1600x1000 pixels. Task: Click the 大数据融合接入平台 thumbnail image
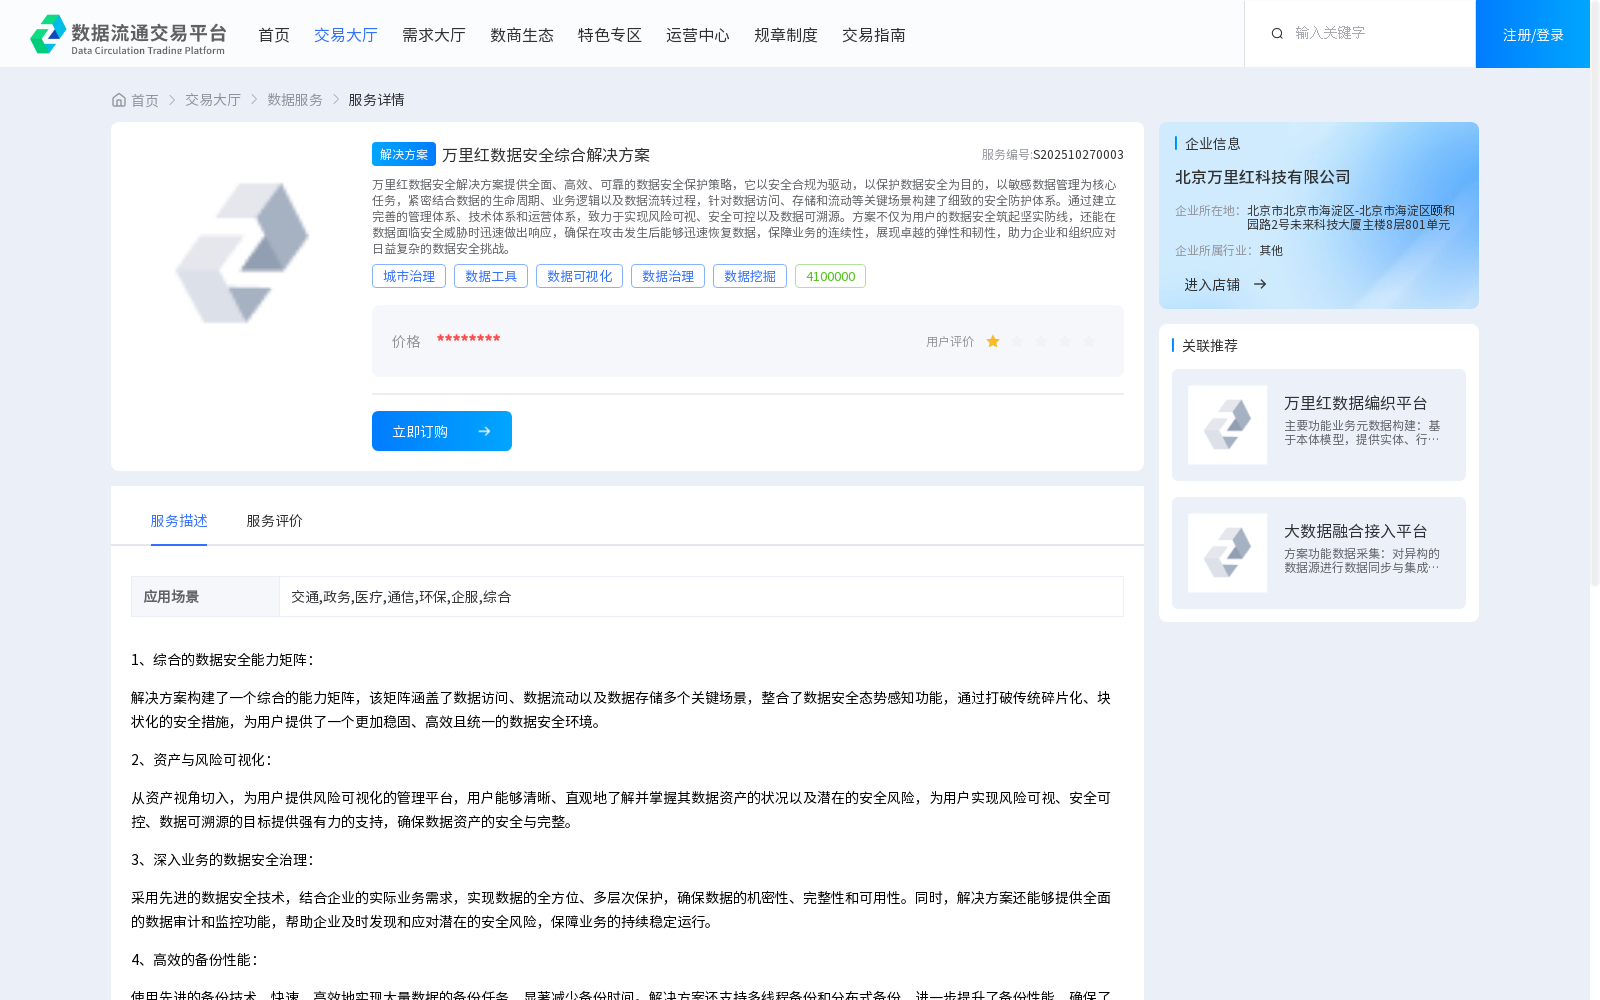[x=1227, y=553]
